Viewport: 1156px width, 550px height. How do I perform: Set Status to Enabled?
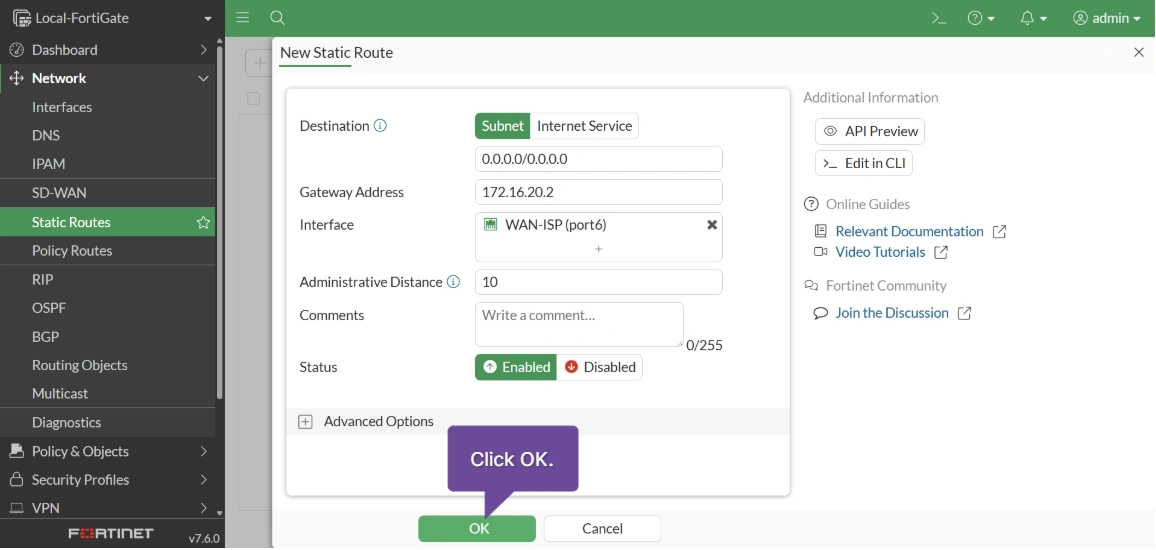[515, 367]
